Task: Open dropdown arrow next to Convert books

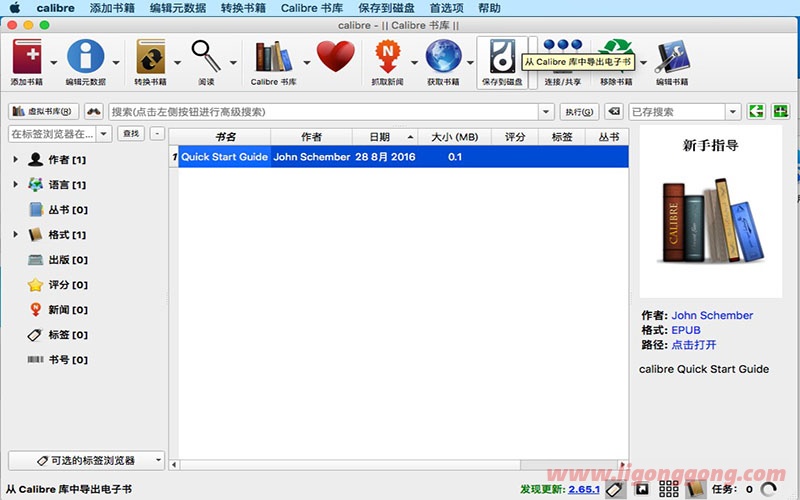Action: [177, 63]
